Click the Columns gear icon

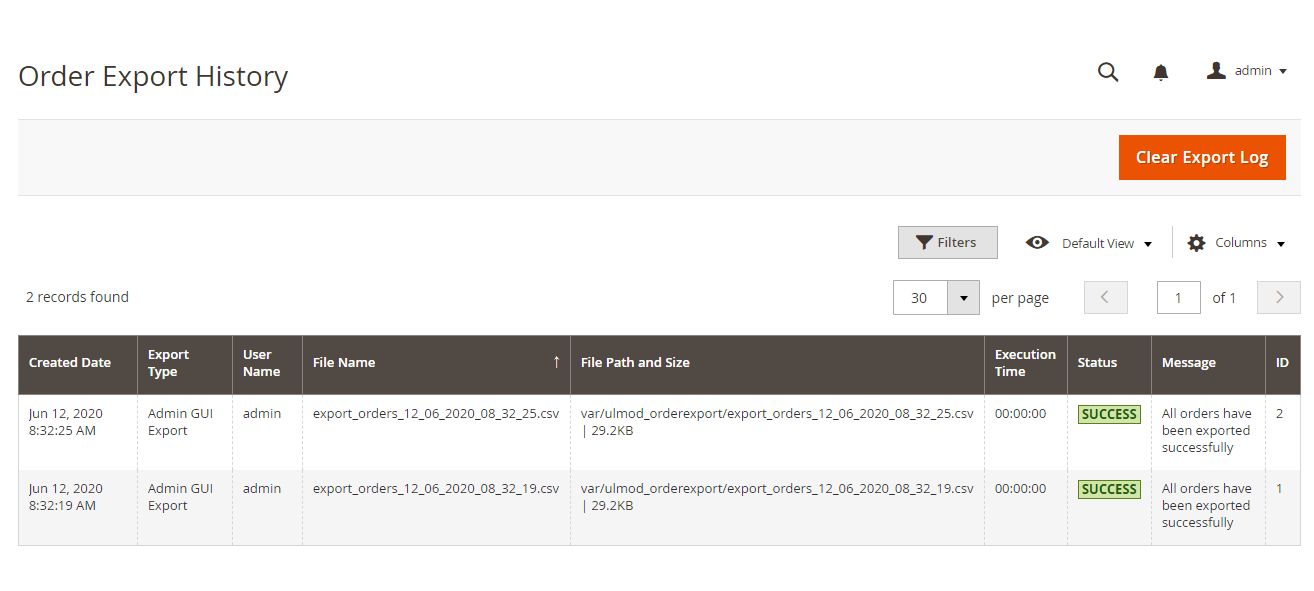tap(1196, 243)
